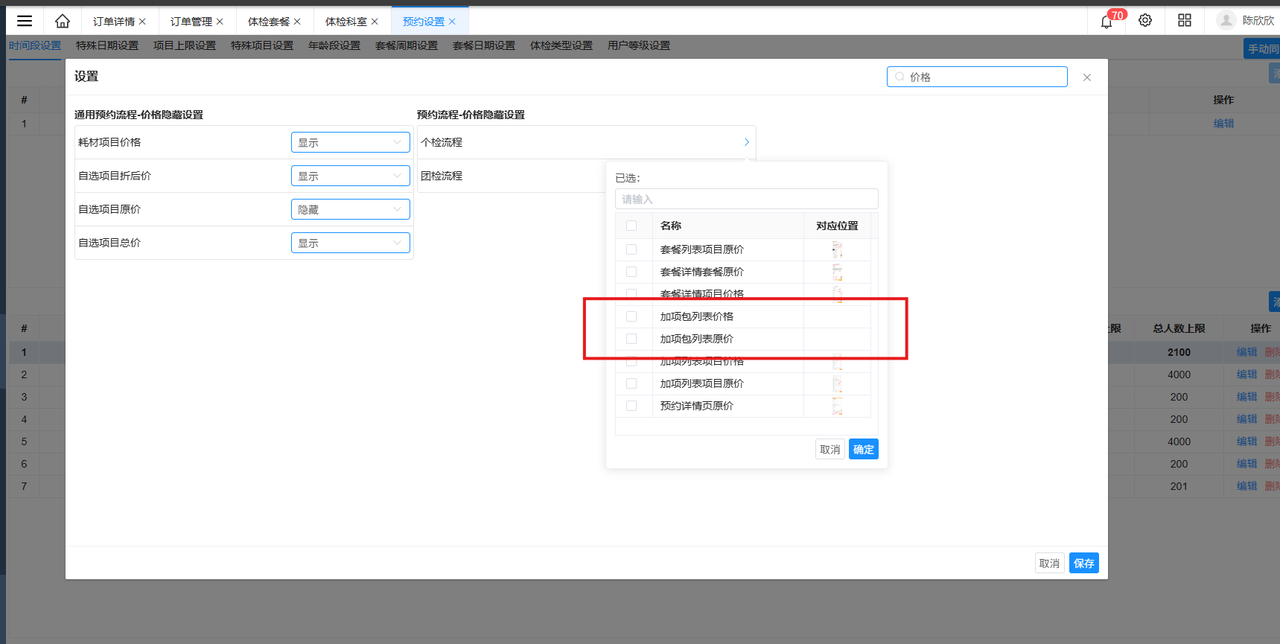Go to the home page icon
1280x644 pixels.
63,21
